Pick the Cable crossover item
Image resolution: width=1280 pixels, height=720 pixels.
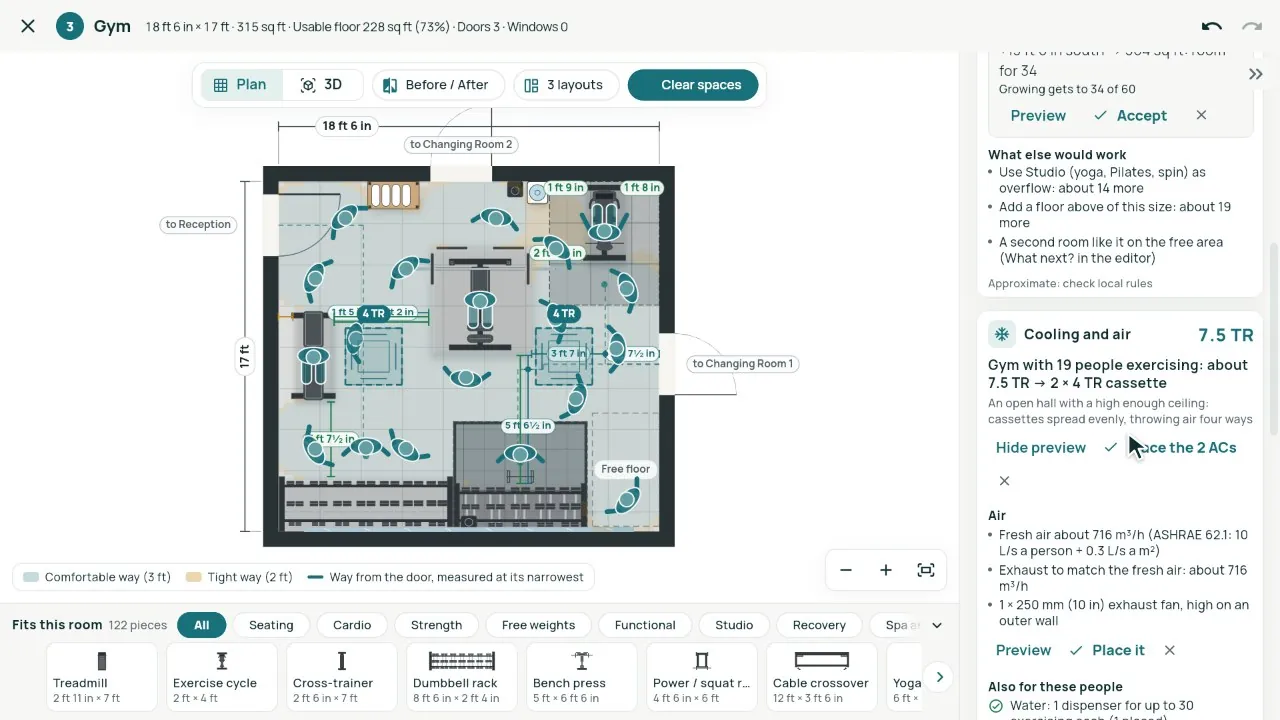[x=822, y=676]
